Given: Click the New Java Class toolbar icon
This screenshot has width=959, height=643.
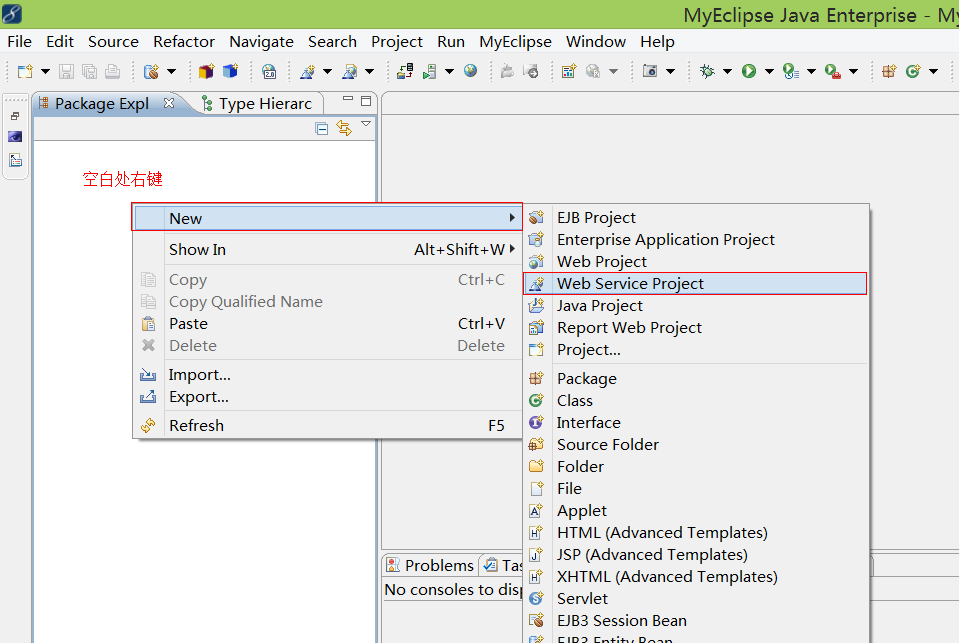Looking at the screenshot, I should tap(913, 72).
